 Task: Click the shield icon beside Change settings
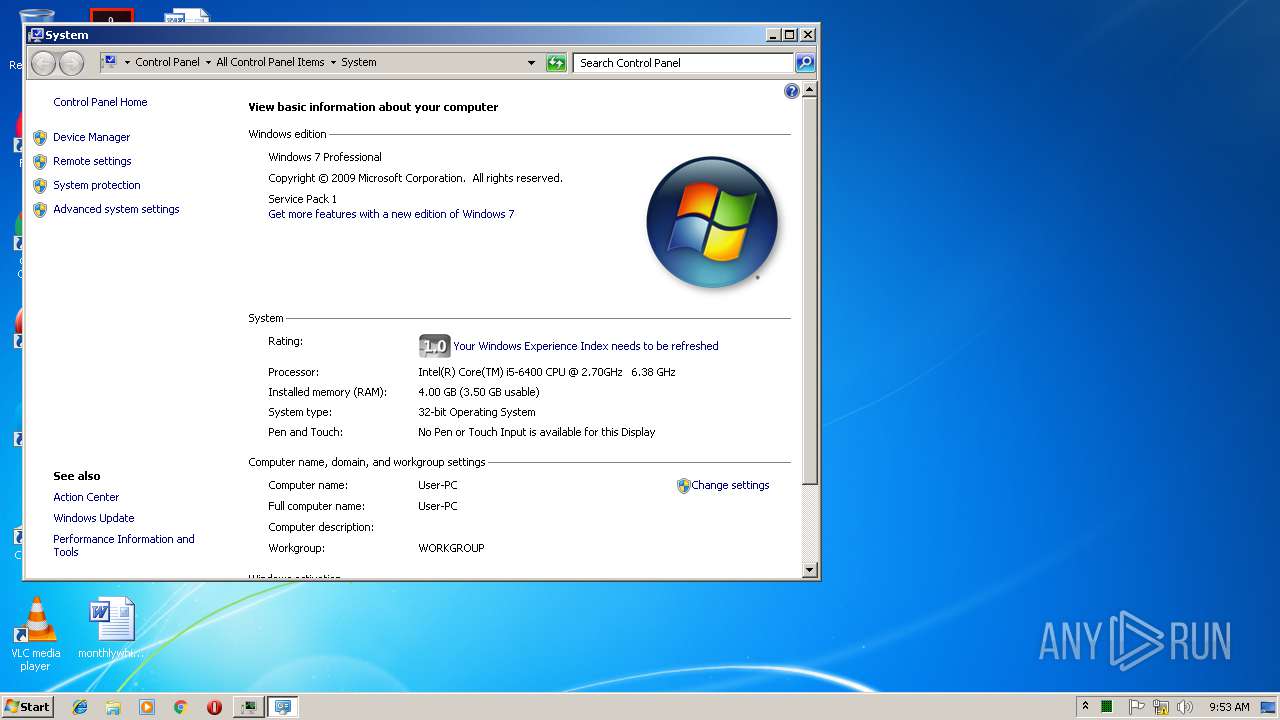coord(684,485)
